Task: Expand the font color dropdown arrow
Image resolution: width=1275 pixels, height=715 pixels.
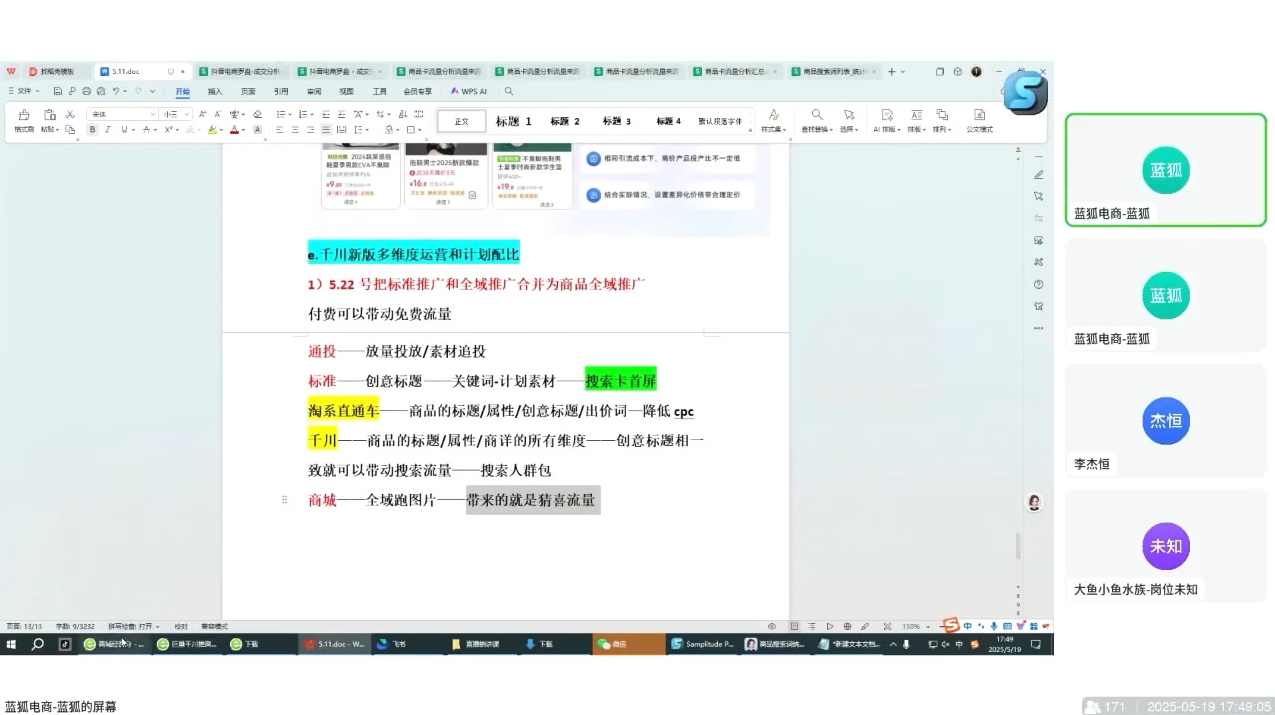Action: point(243,130)
